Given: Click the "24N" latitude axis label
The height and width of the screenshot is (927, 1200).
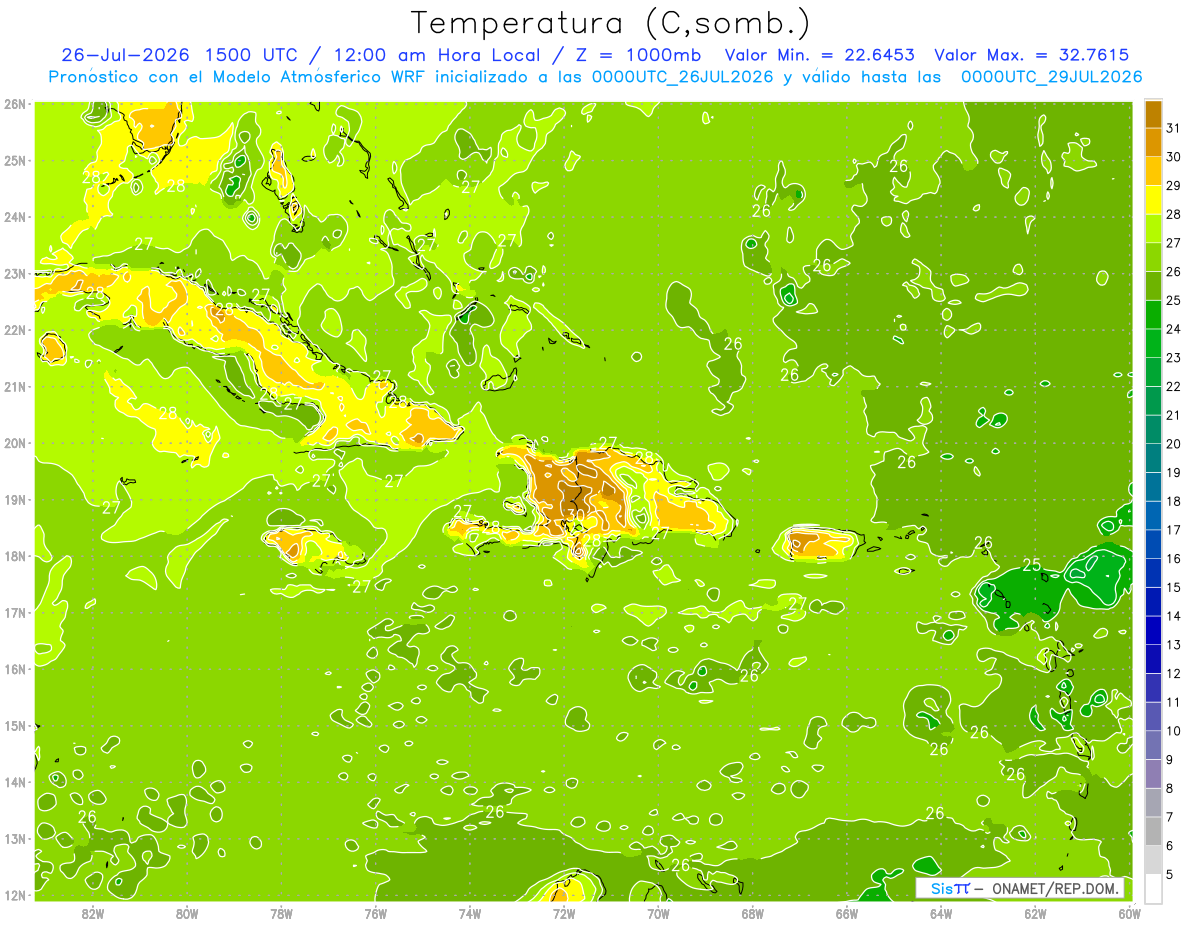Looking at the screenshot, I should click(x=14, y=217).
